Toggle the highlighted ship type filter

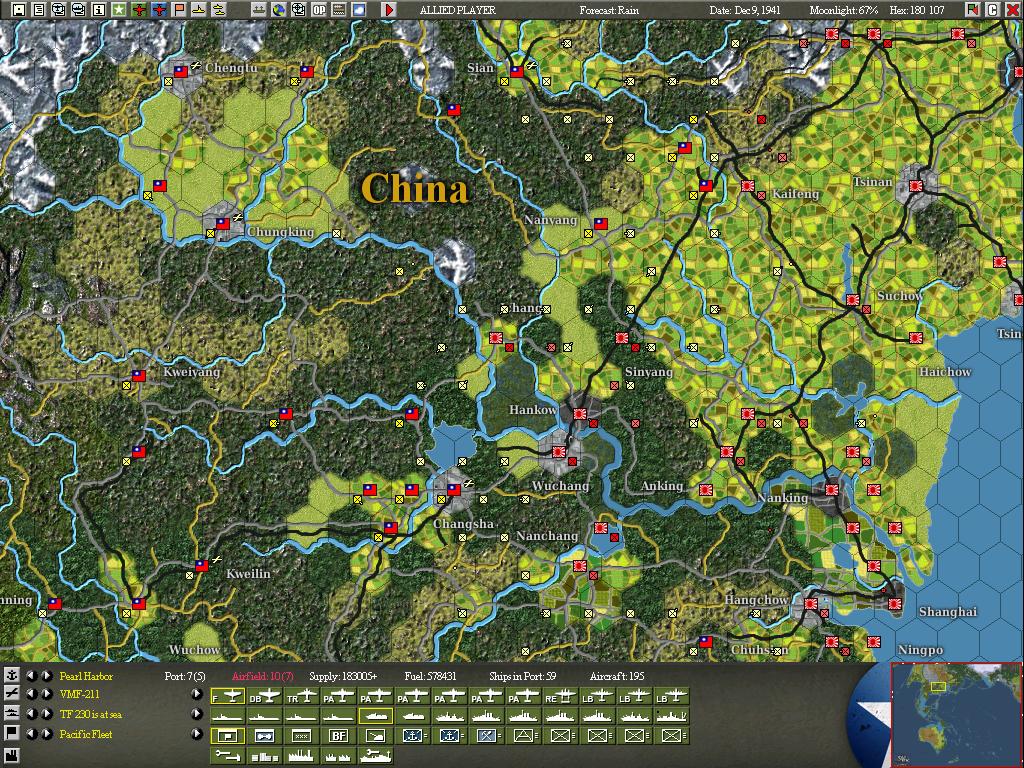click(376, 716)
